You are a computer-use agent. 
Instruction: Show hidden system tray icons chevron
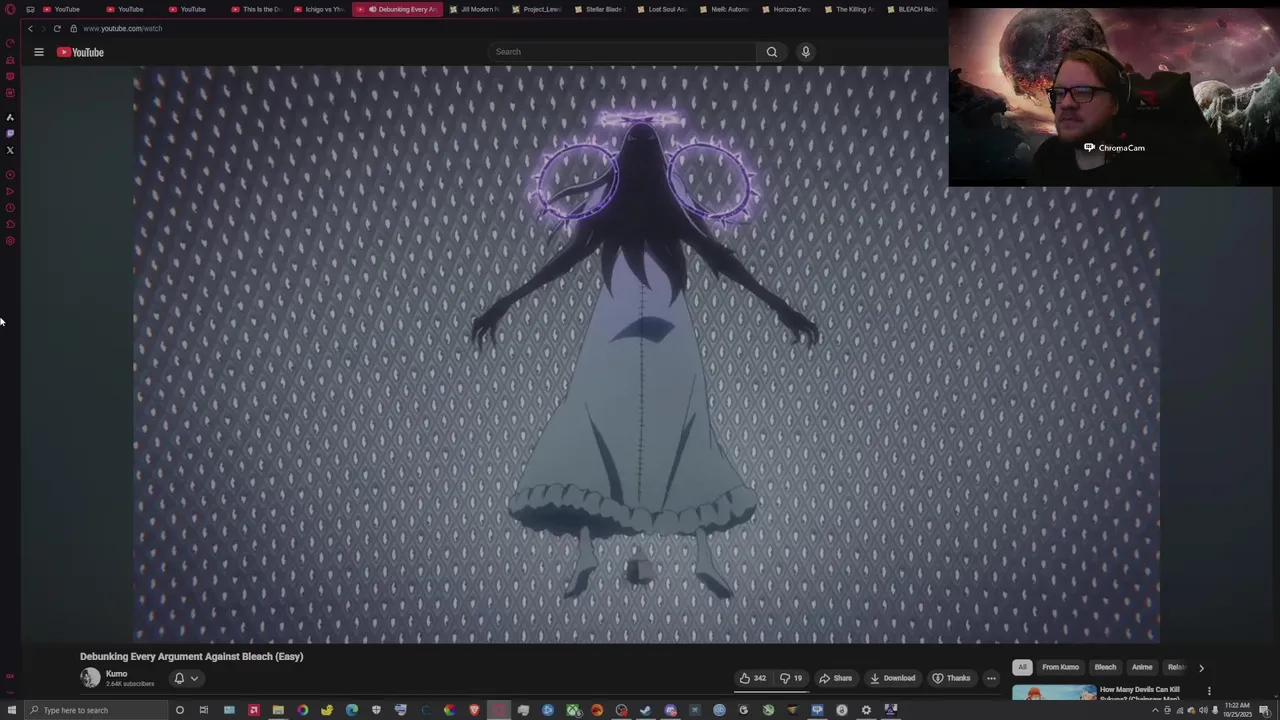[1156, 710]
